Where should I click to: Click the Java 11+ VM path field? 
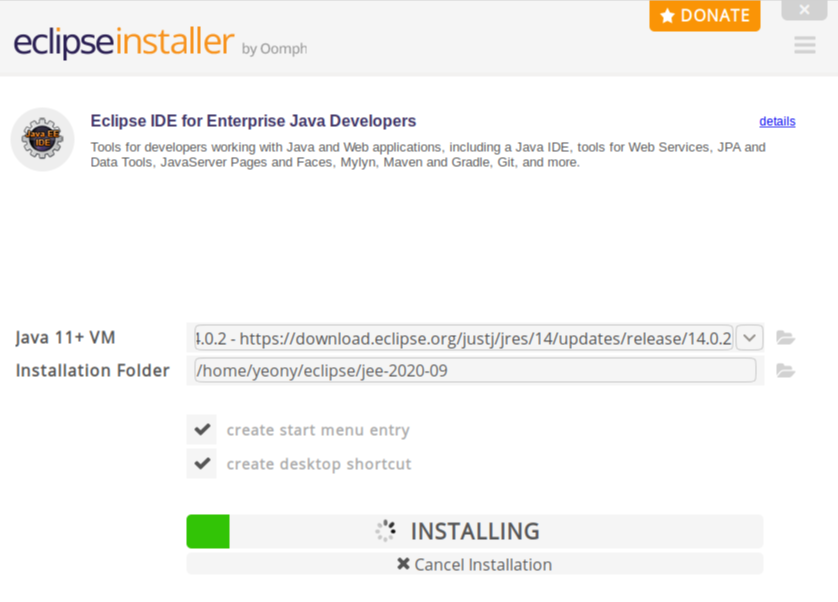[463, 338]
